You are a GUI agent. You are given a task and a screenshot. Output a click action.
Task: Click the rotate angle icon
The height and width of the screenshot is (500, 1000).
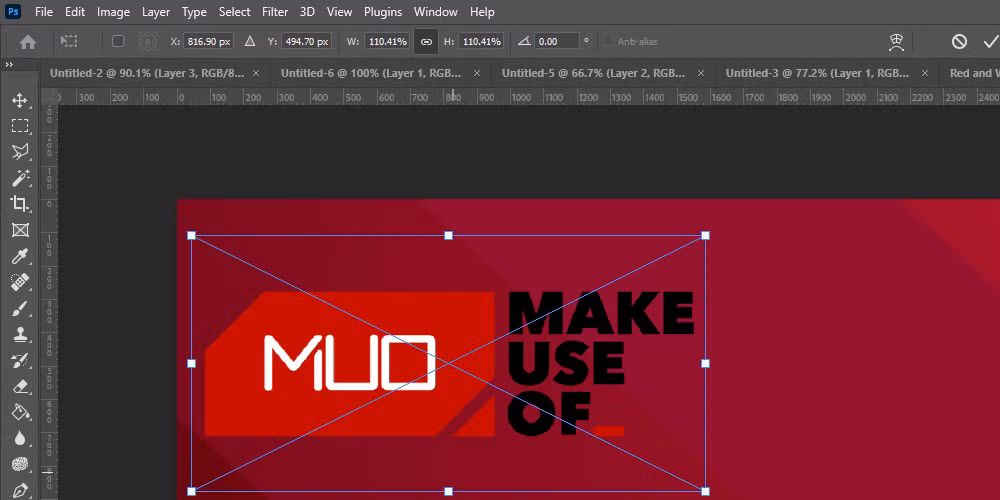(x=524, y=41)
